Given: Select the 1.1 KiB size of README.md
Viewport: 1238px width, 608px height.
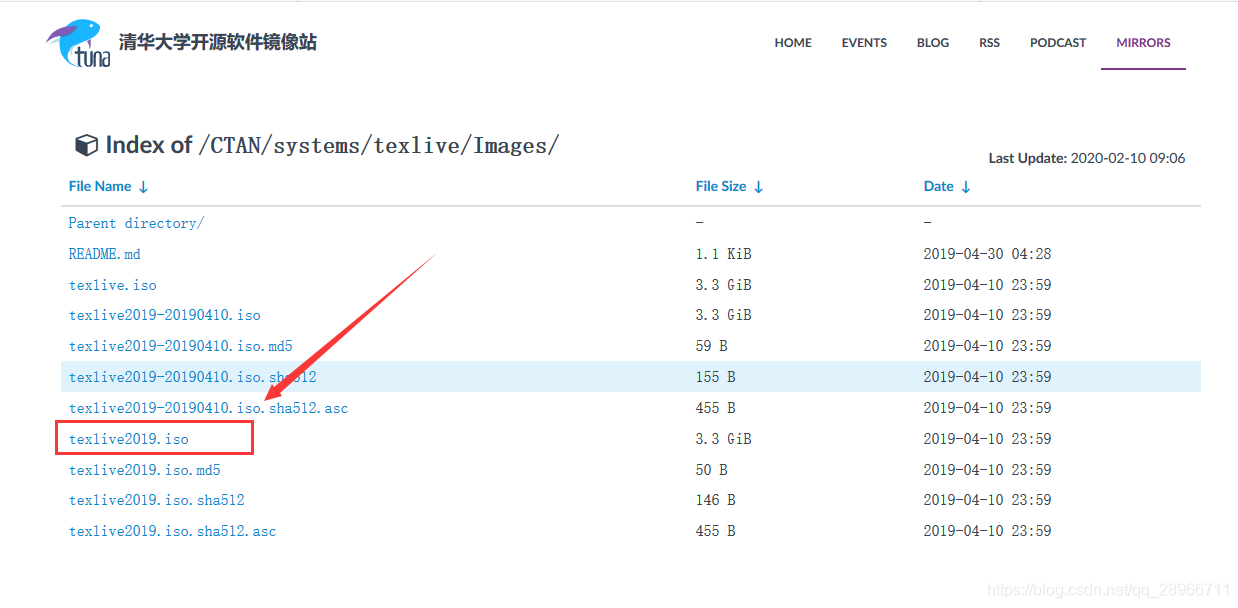Looking at the screenshot, I should 723,254.
